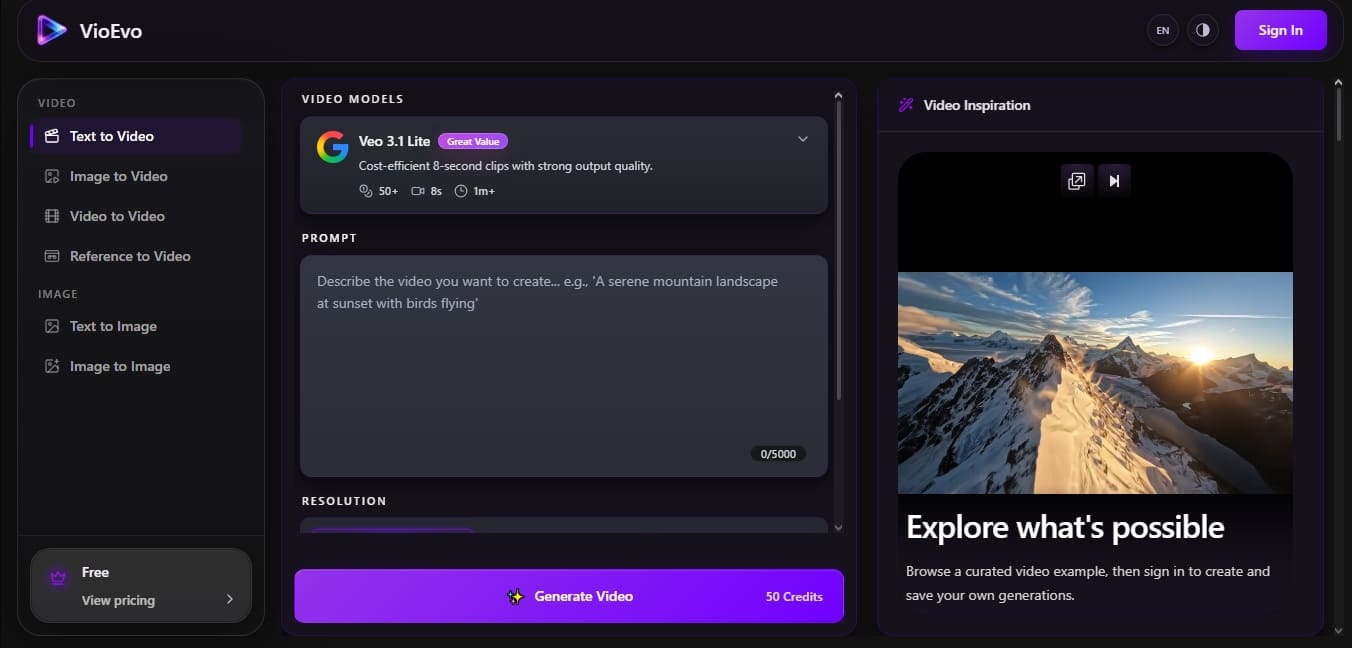Click the mountain sunset video thumbnail
The image size is (1352, 648).
tap(1095, 383)
